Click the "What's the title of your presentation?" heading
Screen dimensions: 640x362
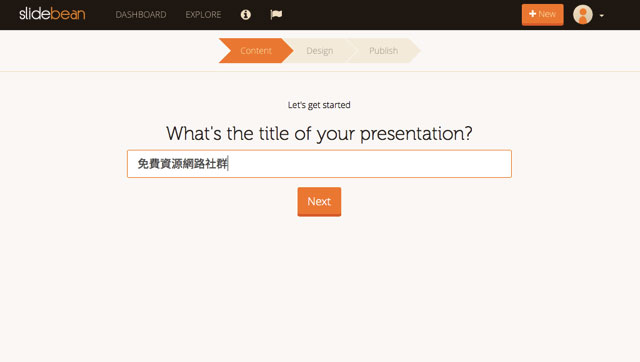319,133
